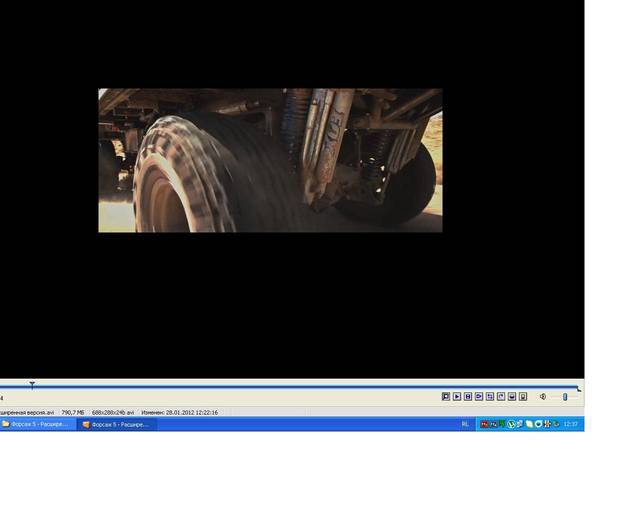Click the modified date '28.01.2012 12:22:16'
640x512 pixels.
pos(192,412)
